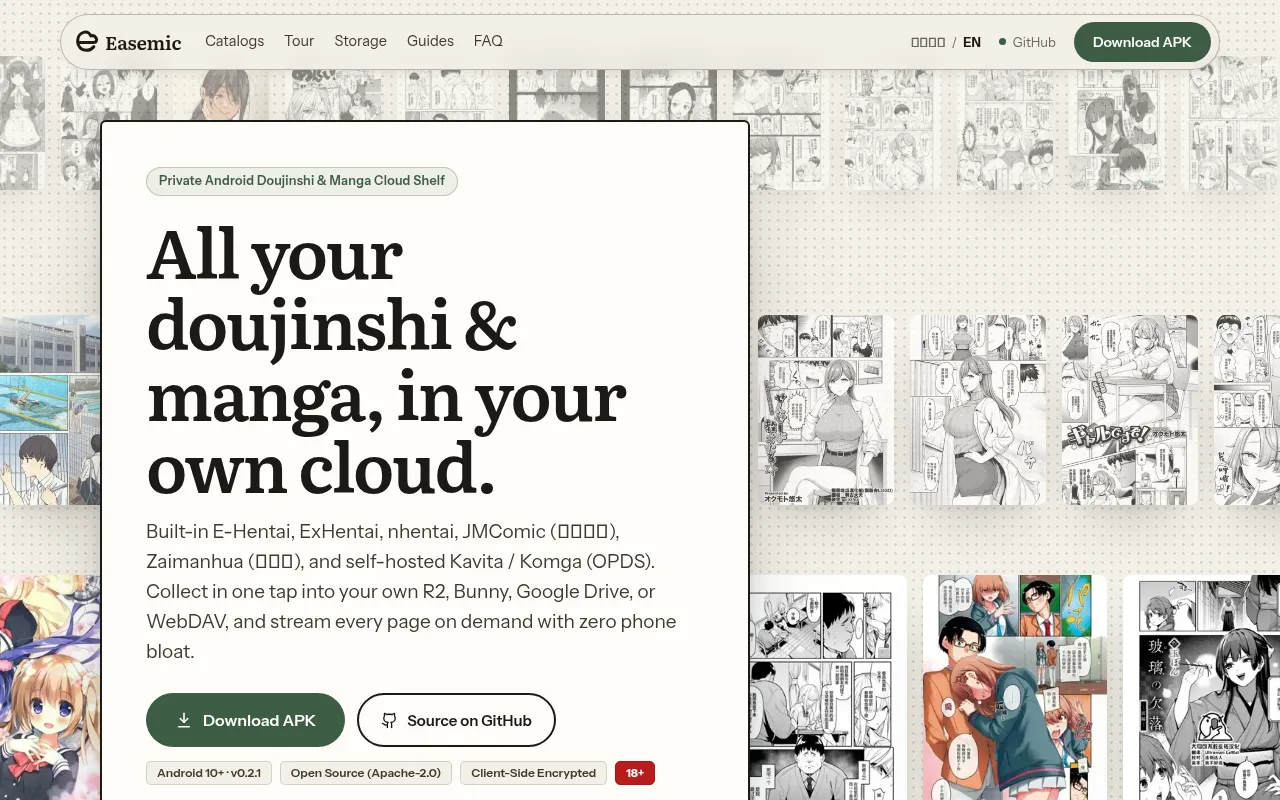Click the GitHub cat icon
The width and height of the screenshot is (1280, 800).
(x=390, y=720)
